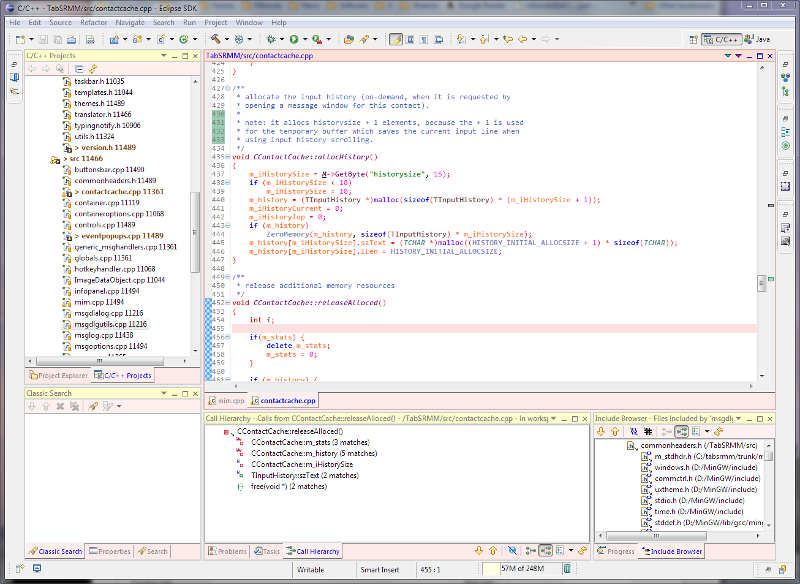Click the New file wizard toolbar icon
800x584 pixels.
(x=20, y=39)
